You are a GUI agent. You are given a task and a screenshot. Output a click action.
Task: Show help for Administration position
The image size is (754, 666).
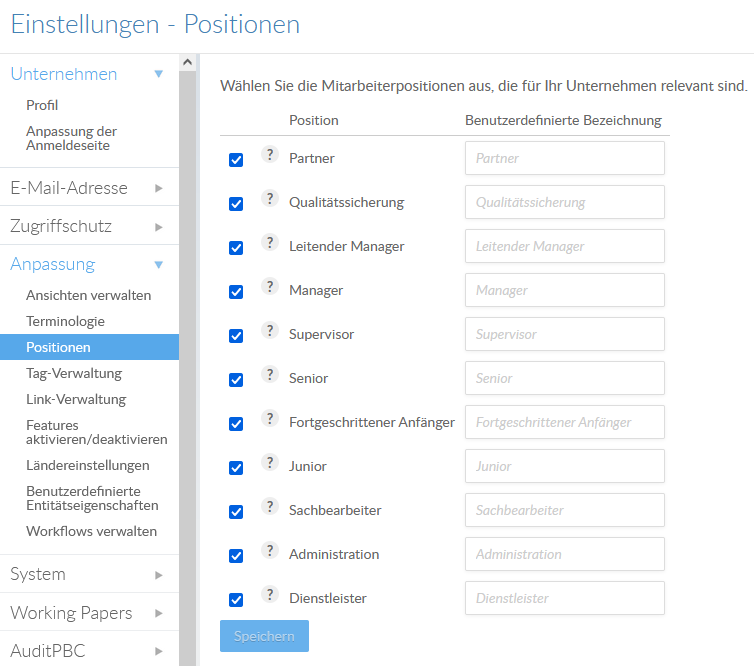270,550
